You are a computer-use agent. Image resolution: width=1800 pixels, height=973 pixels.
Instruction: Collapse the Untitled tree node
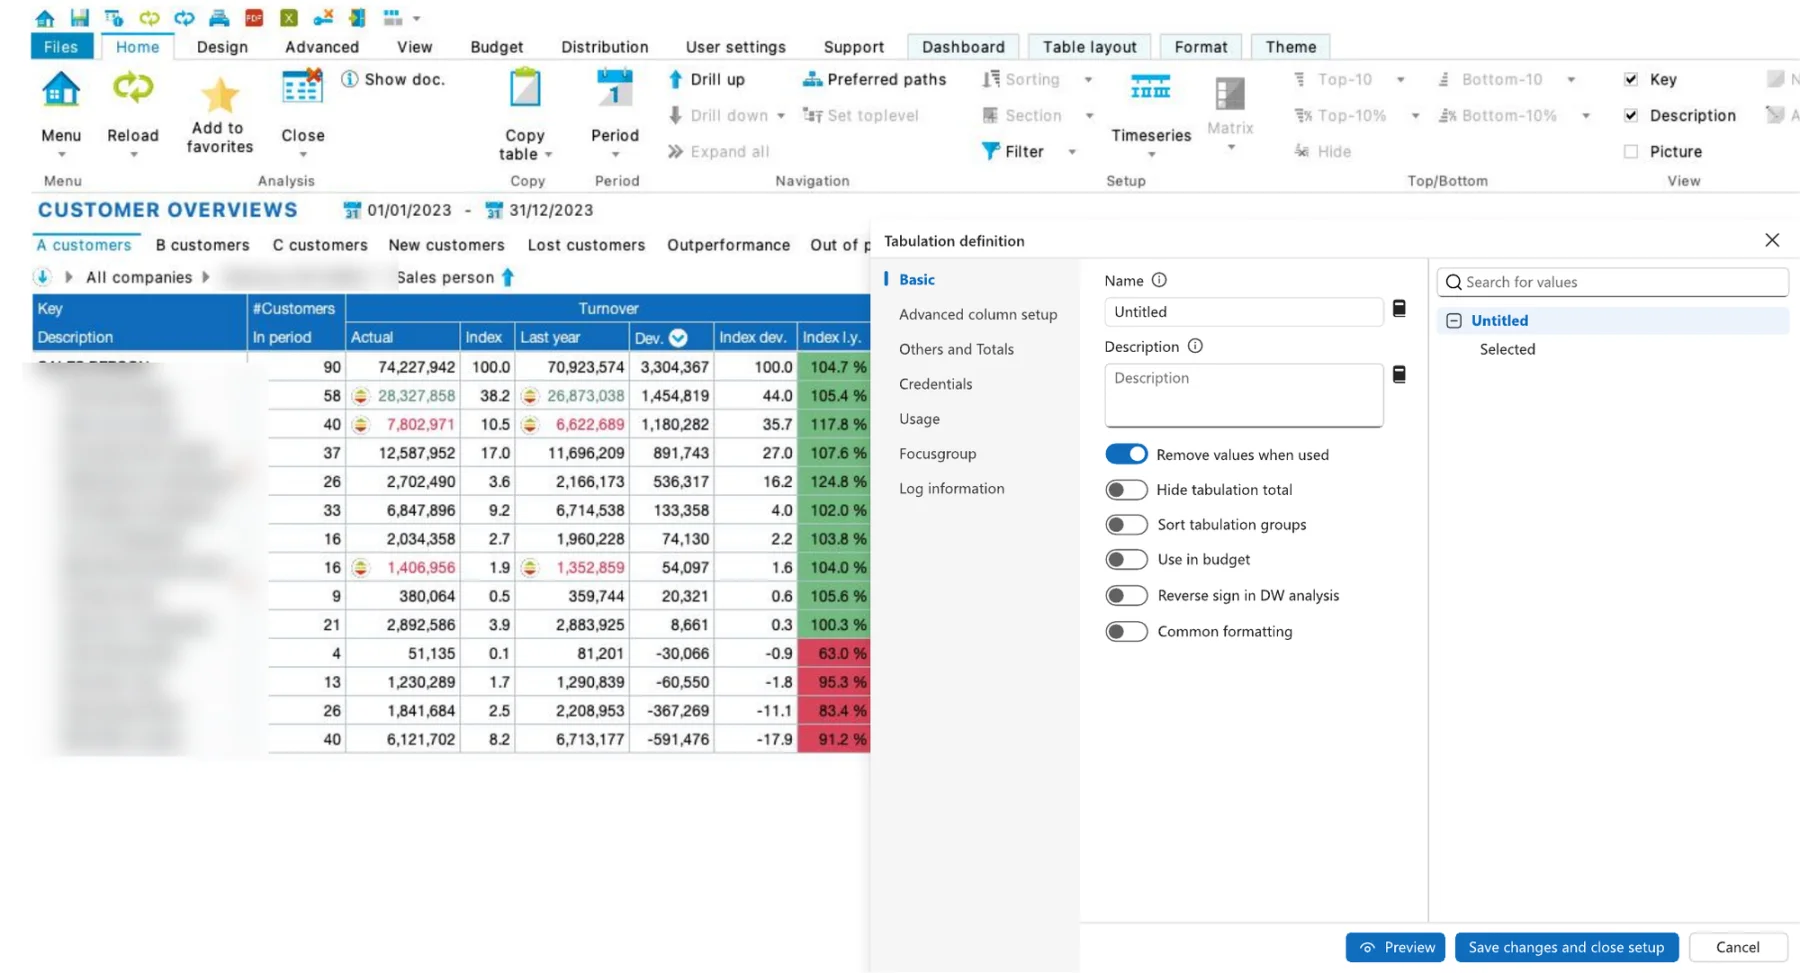pyautogui.click(x=1454, y=321)
